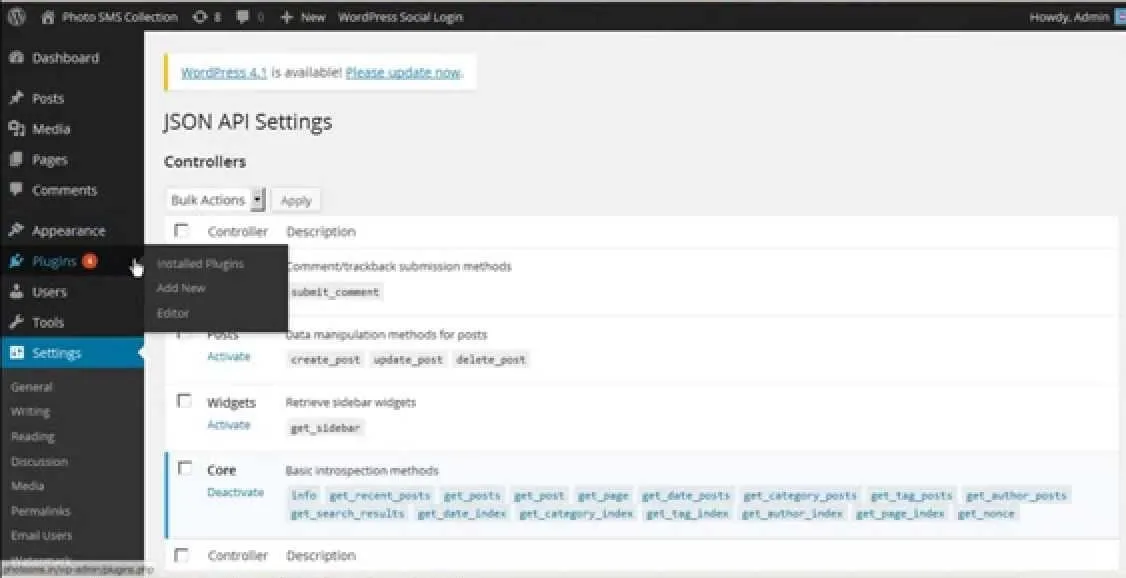Viewport: 1126px width, 578px height.
Task: Open the Bulk Actions dropdown
Action: click(215, 200)
